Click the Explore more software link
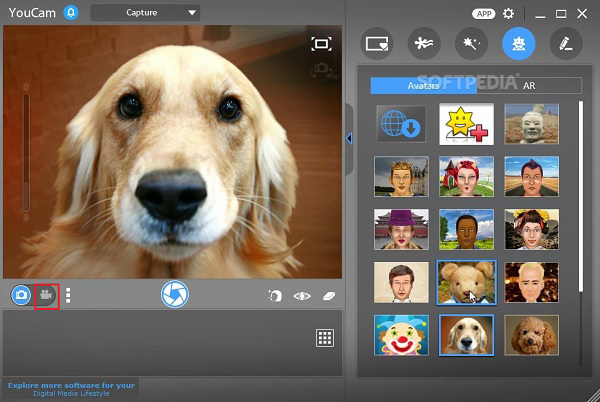This screenshot has height=402, width=600. 69,388
